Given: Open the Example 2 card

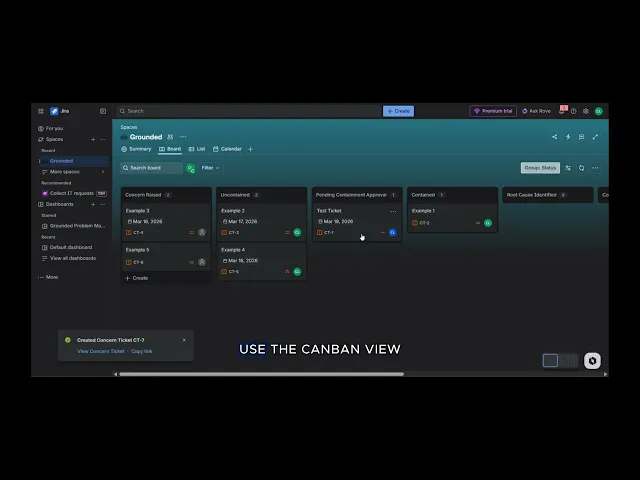Looking at the screenshot, I should tap(262, 222).
